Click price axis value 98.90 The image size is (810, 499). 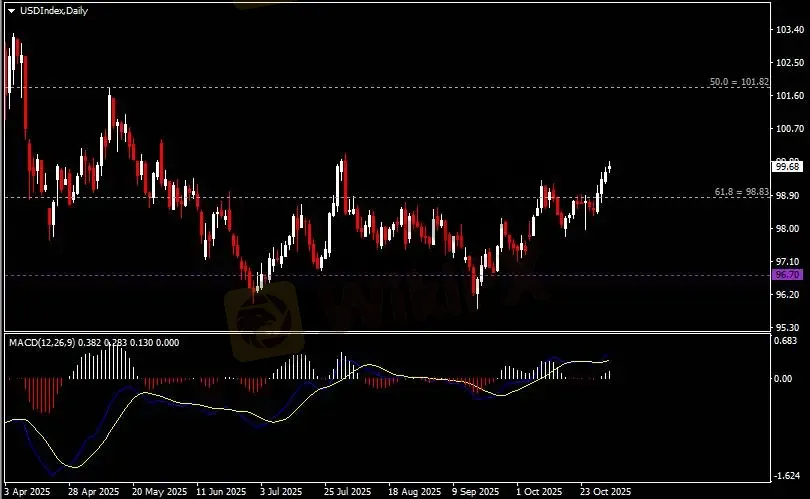(788, 196)
